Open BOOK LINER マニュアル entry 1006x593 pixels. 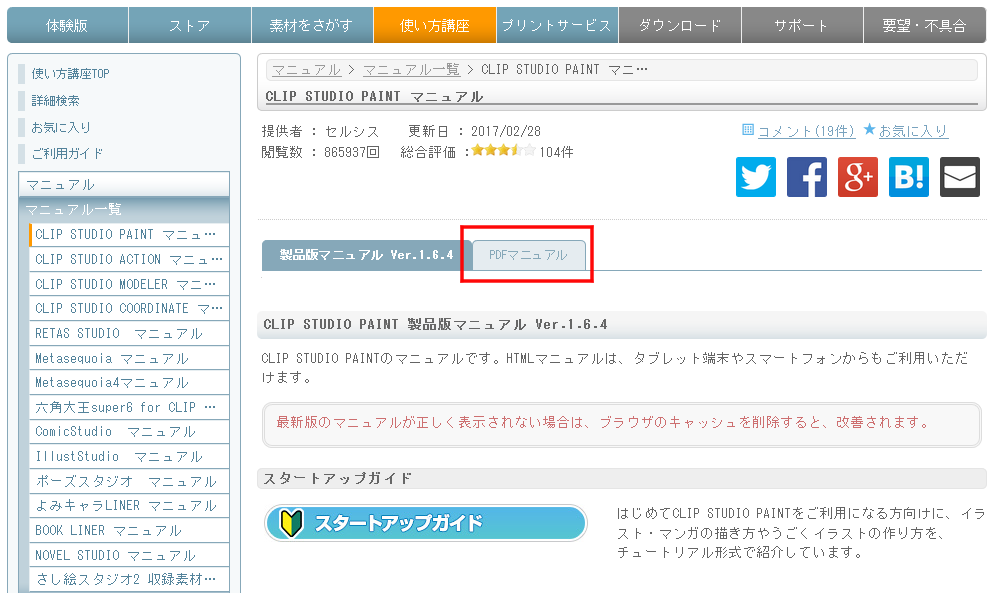[x=129, y=530]
